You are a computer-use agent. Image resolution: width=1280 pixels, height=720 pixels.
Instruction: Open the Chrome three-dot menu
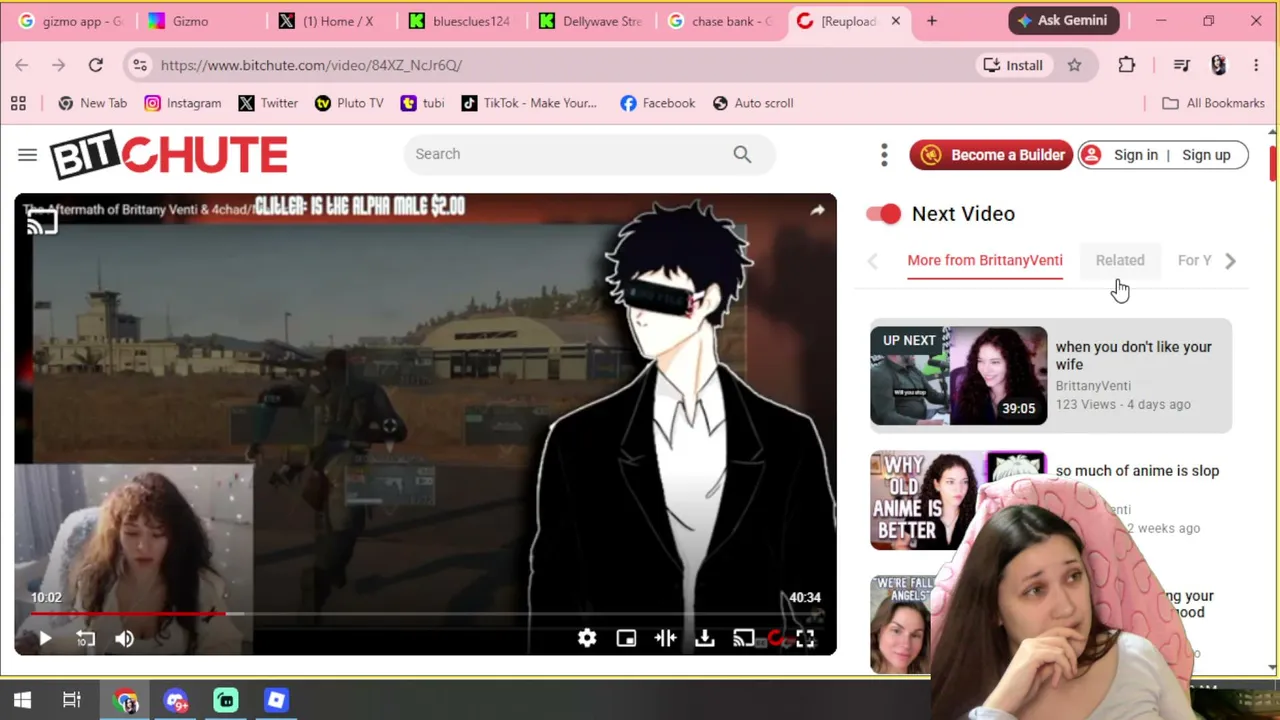coord(1256,65)
